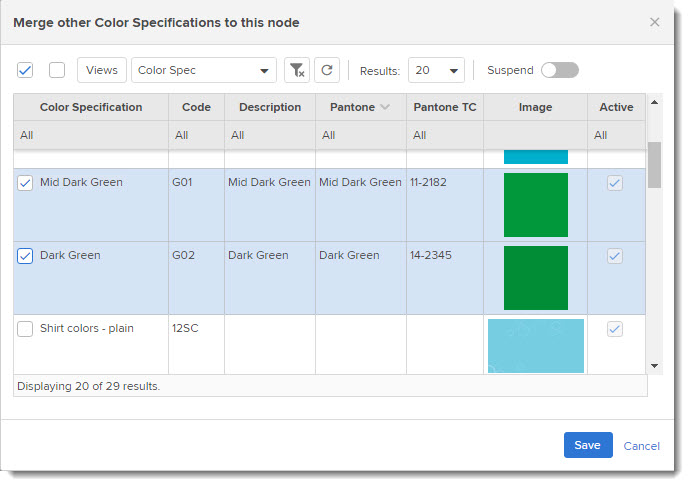689x486 pixels.
Task: Click Shirt colors - plain name
Action: click(87, 328)
